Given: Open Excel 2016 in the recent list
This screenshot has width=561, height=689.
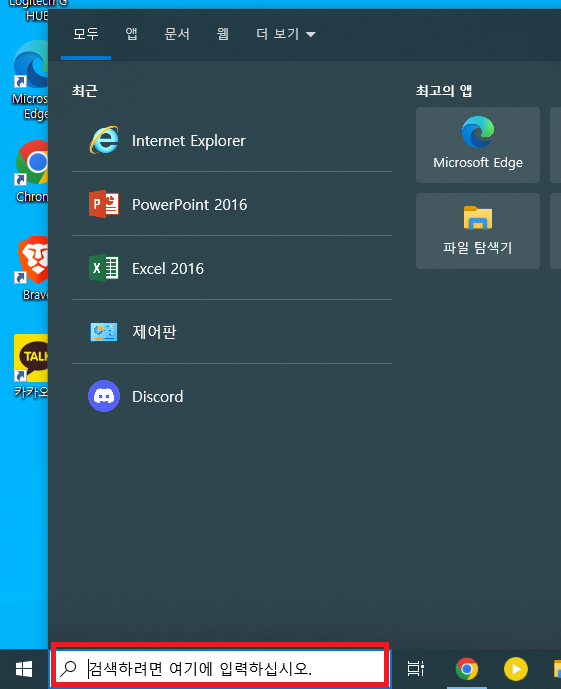Looking at the screenshot, I should point(232,268).
